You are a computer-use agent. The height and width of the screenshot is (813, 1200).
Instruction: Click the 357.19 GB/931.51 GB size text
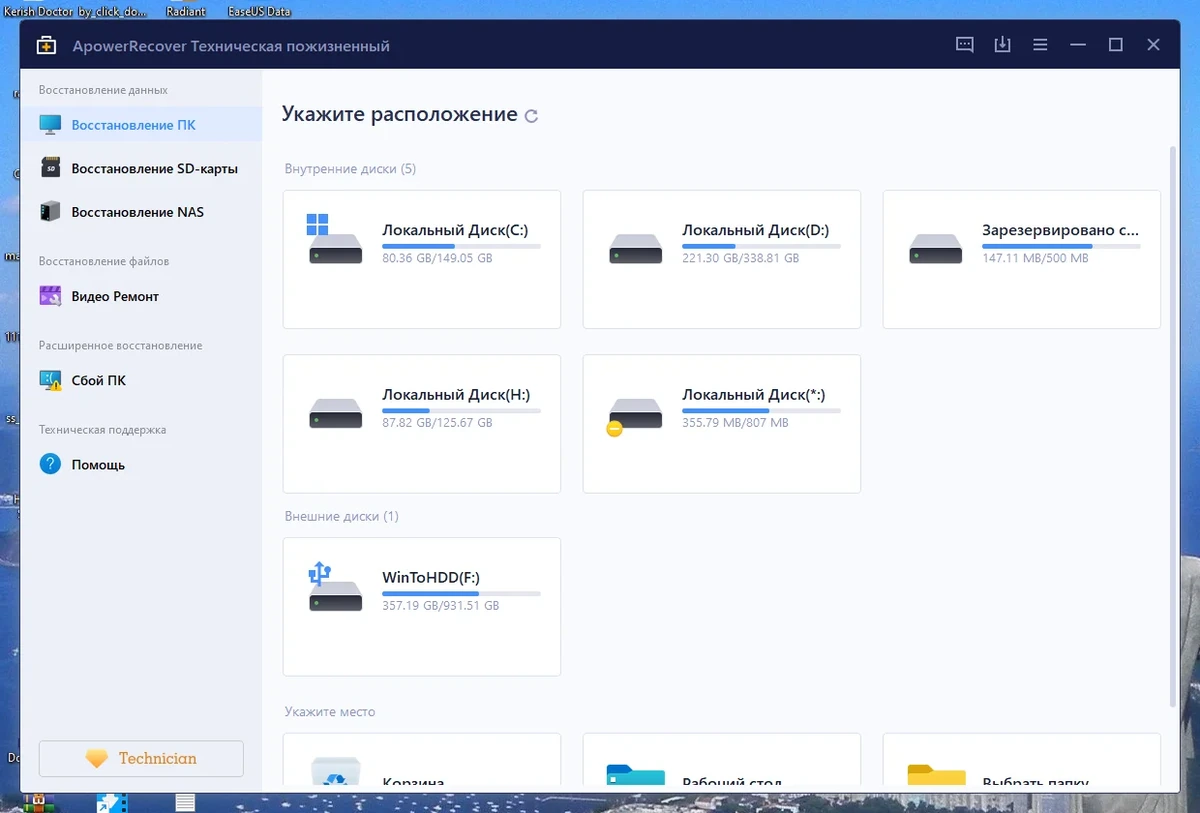pyautogui.click(x=440, y=606)
